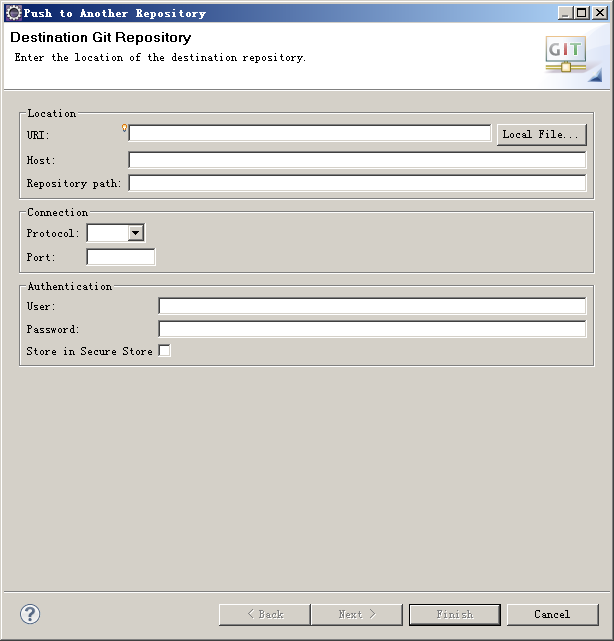The image size is (614, 641).
Task: Click the help question mark icon
Action: (x=30, y=614)
